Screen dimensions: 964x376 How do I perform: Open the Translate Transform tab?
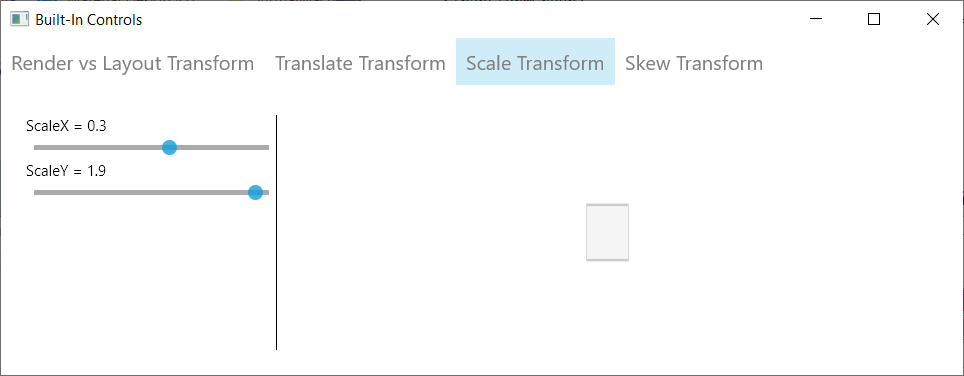pyautogui.click(x=360, y=63)
